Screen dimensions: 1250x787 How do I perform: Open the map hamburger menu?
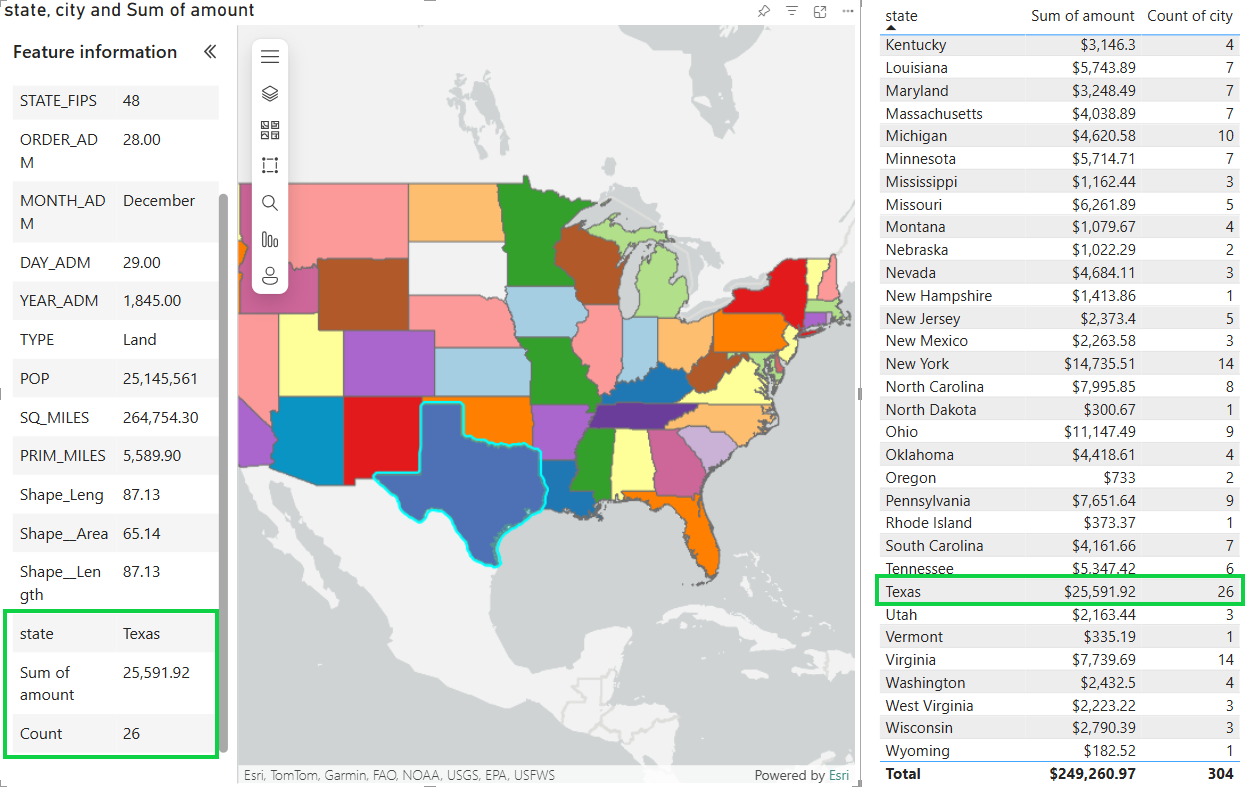(270, 56)
